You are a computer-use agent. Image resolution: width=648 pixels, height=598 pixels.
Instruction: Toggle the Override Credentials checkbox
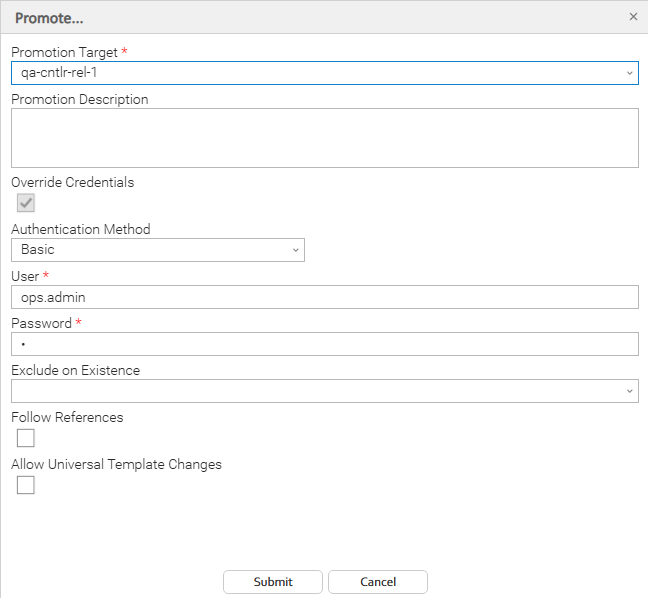tap(26, 203)
